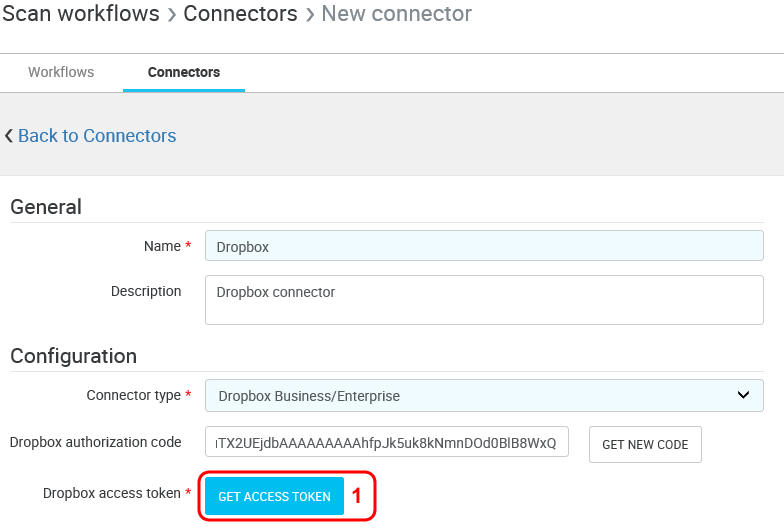Click the Dropbox access token label
Screen dimensions: 784x529
[112, 494]
